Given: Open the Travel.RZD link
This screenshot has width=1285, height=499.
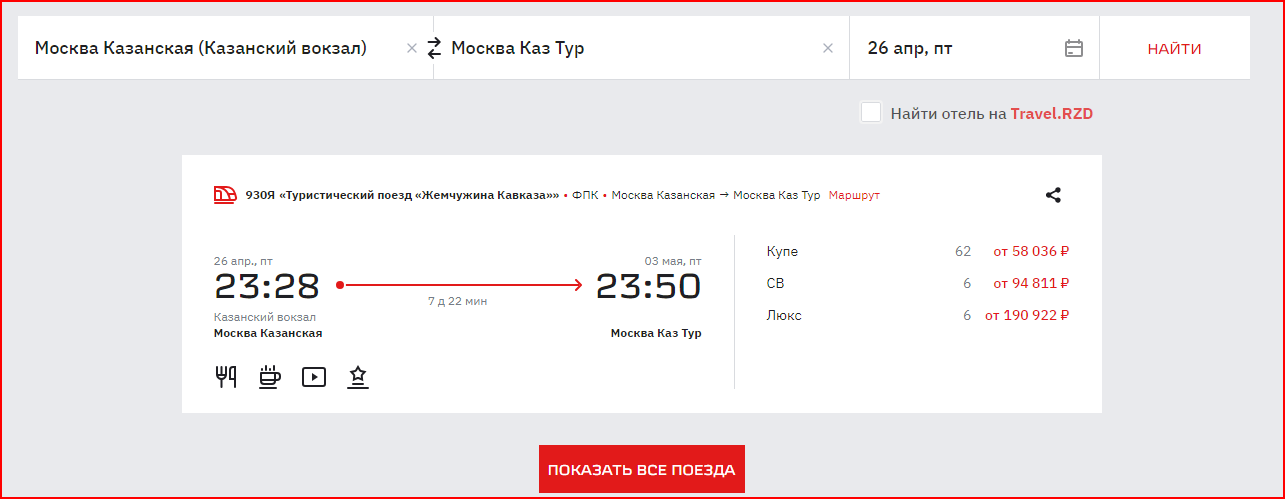Looking at the screenshot, I should point(1052,114).
